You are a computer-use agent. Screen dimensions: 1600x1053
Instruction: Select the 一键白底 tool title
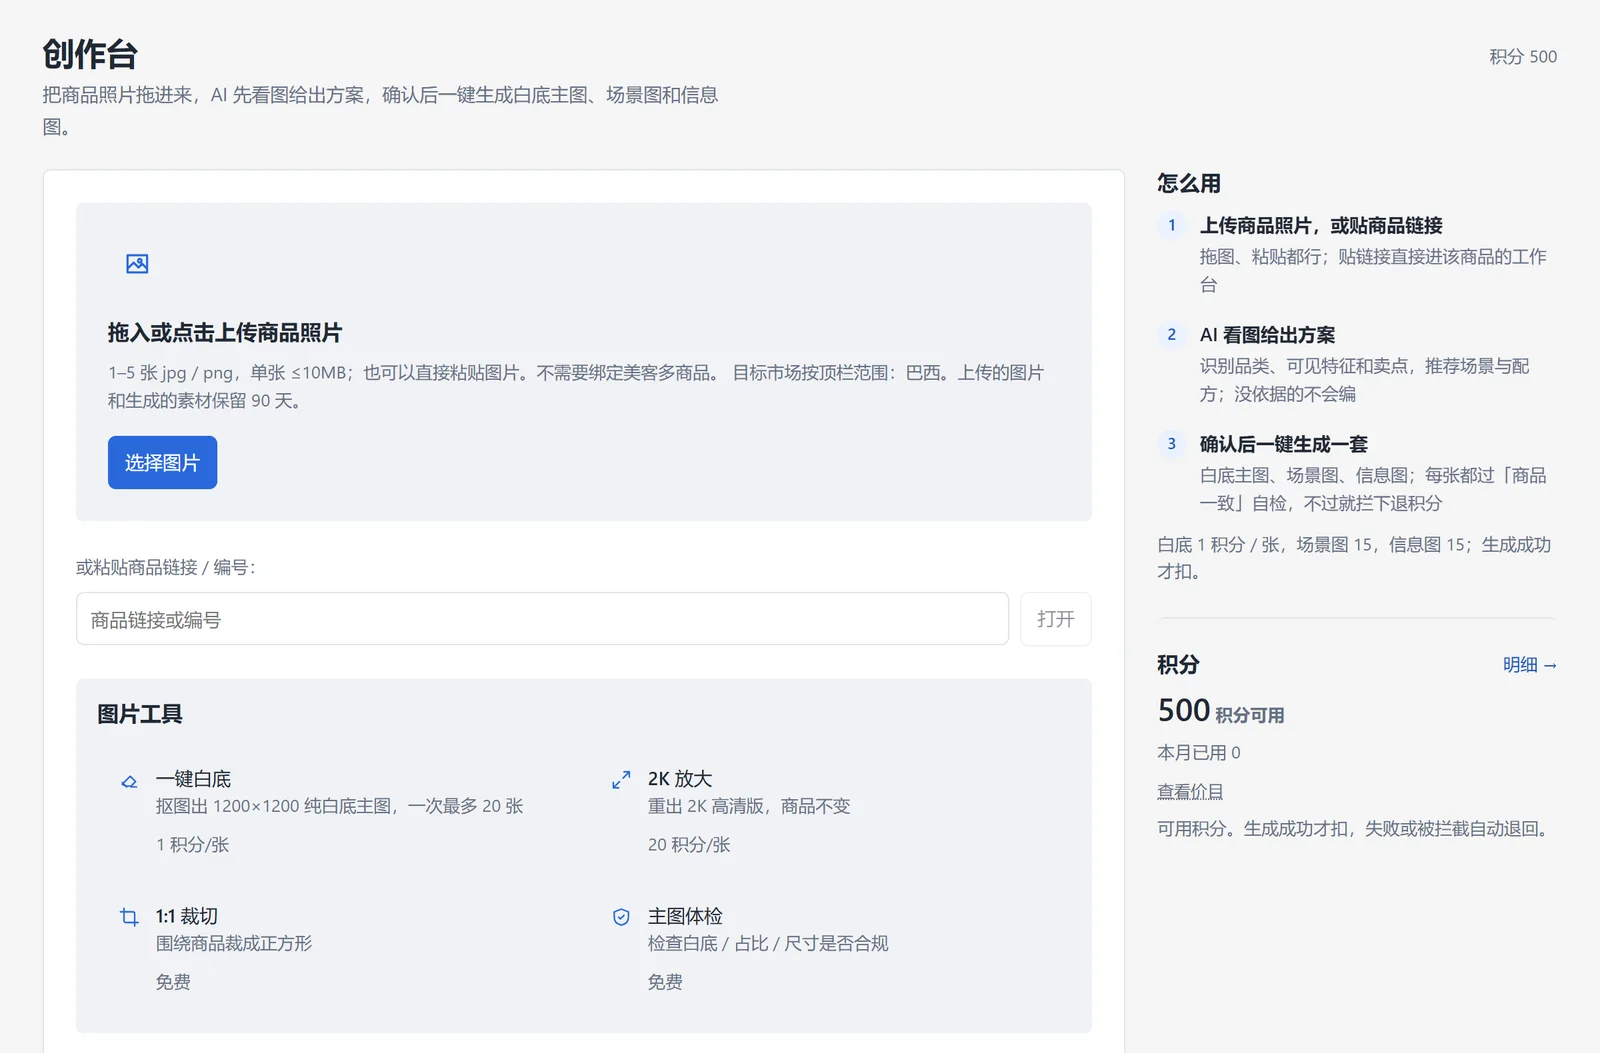193,779
